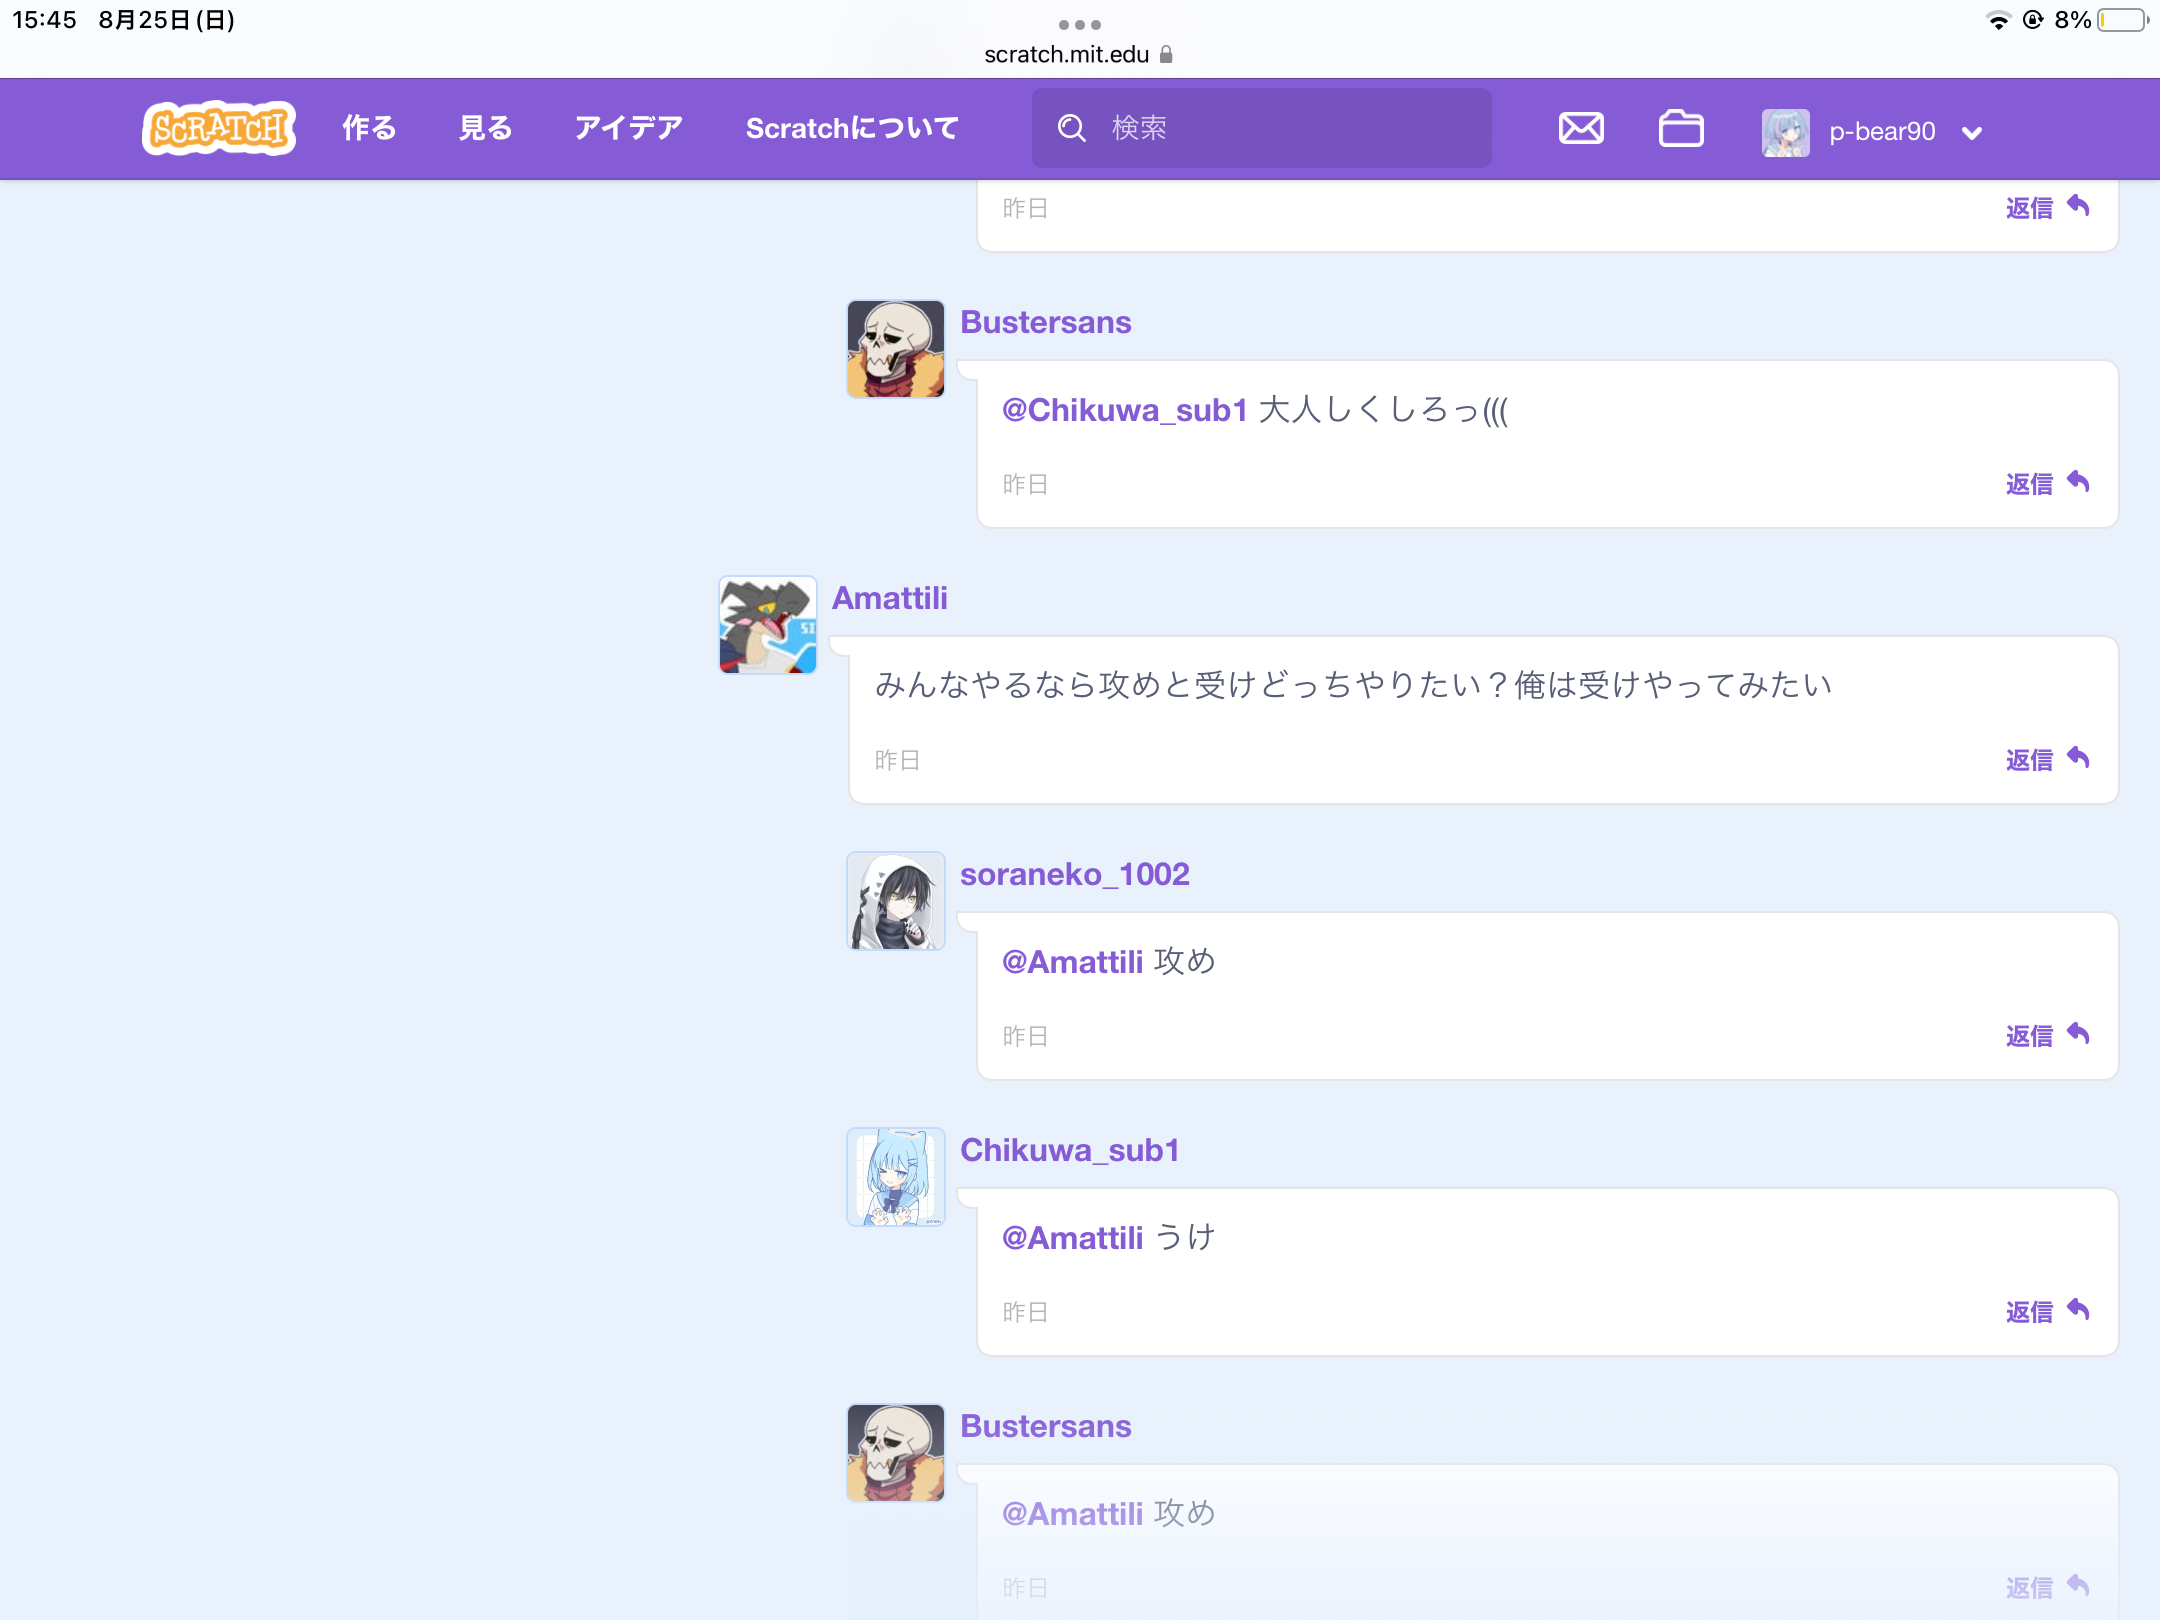Open the アイデア menu item
Screen dimensions: 2160x1620
click(628, 128)
